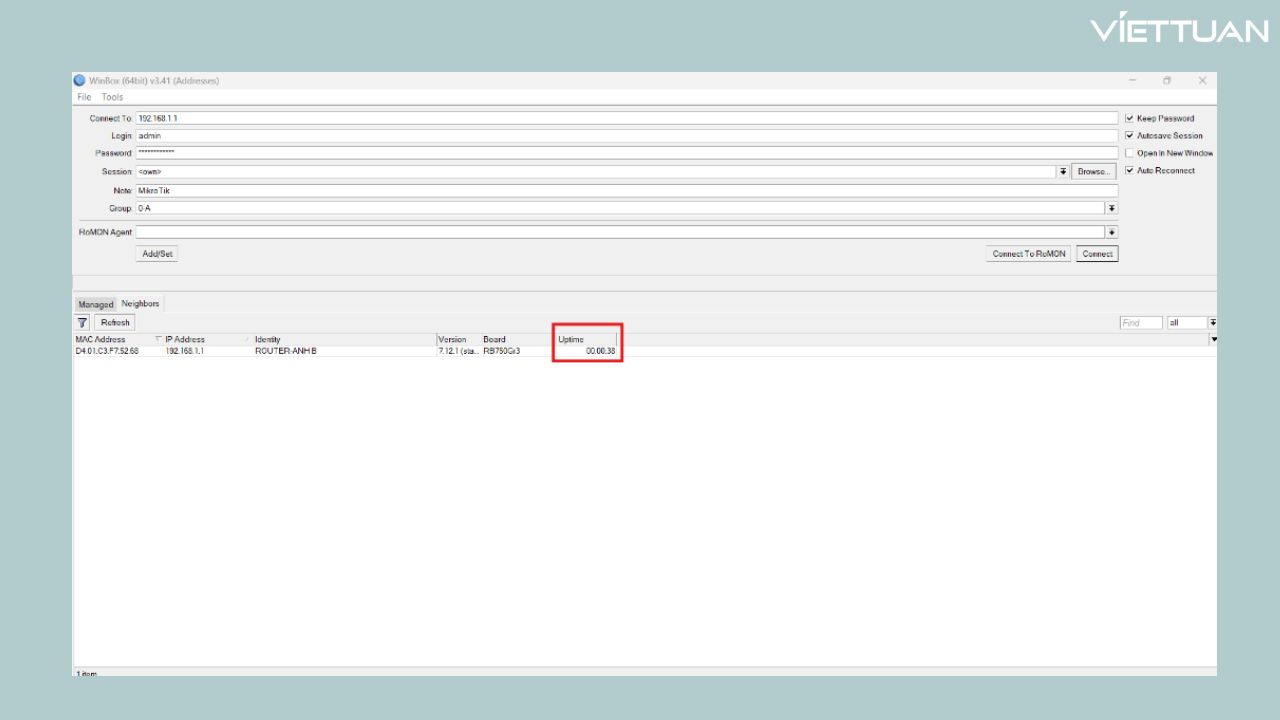Open the Tools menu
Image resolution: width=1280 pixels, height=720 pixels.
click(x=112, y=97)
